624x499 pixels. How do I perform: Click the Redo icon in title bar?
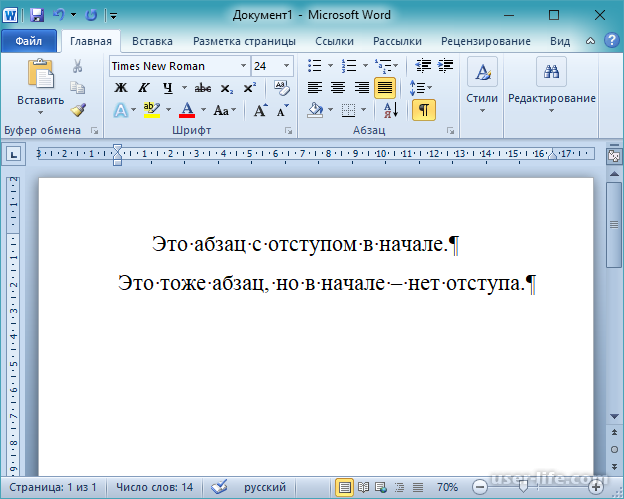pyautogui.click(x=92, y=15)
